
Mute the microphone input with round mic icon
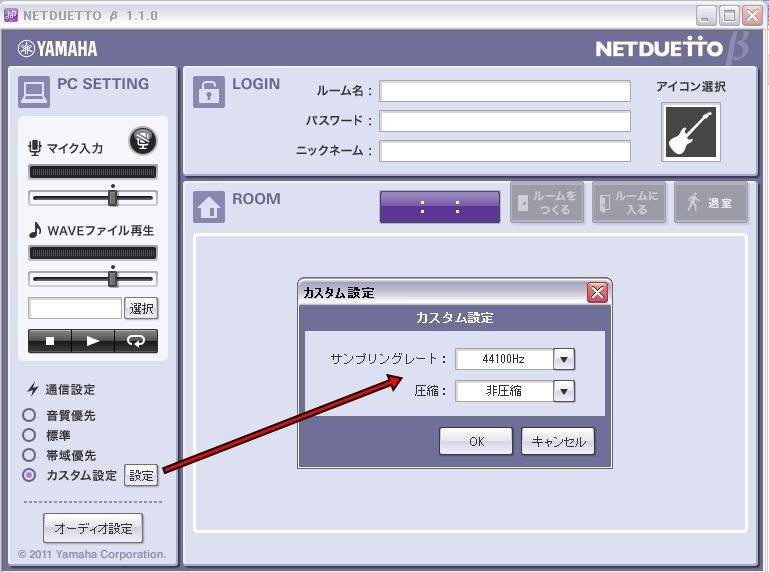coord(143,141)
